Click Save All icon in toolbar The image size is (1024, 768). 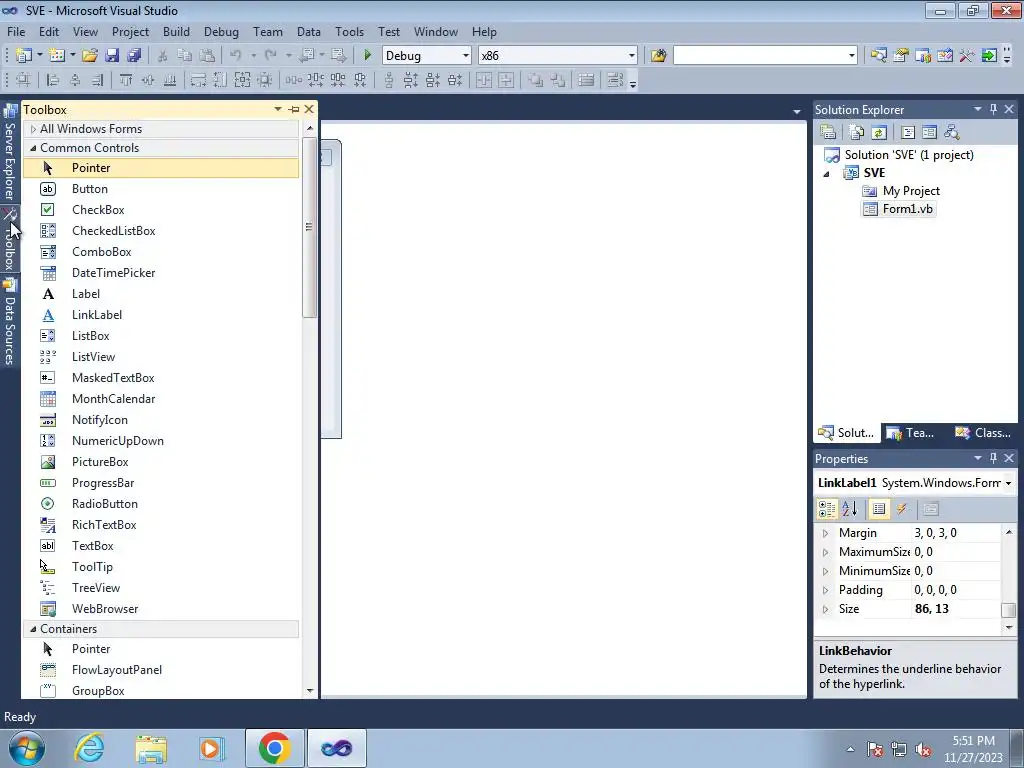point(134,56)
